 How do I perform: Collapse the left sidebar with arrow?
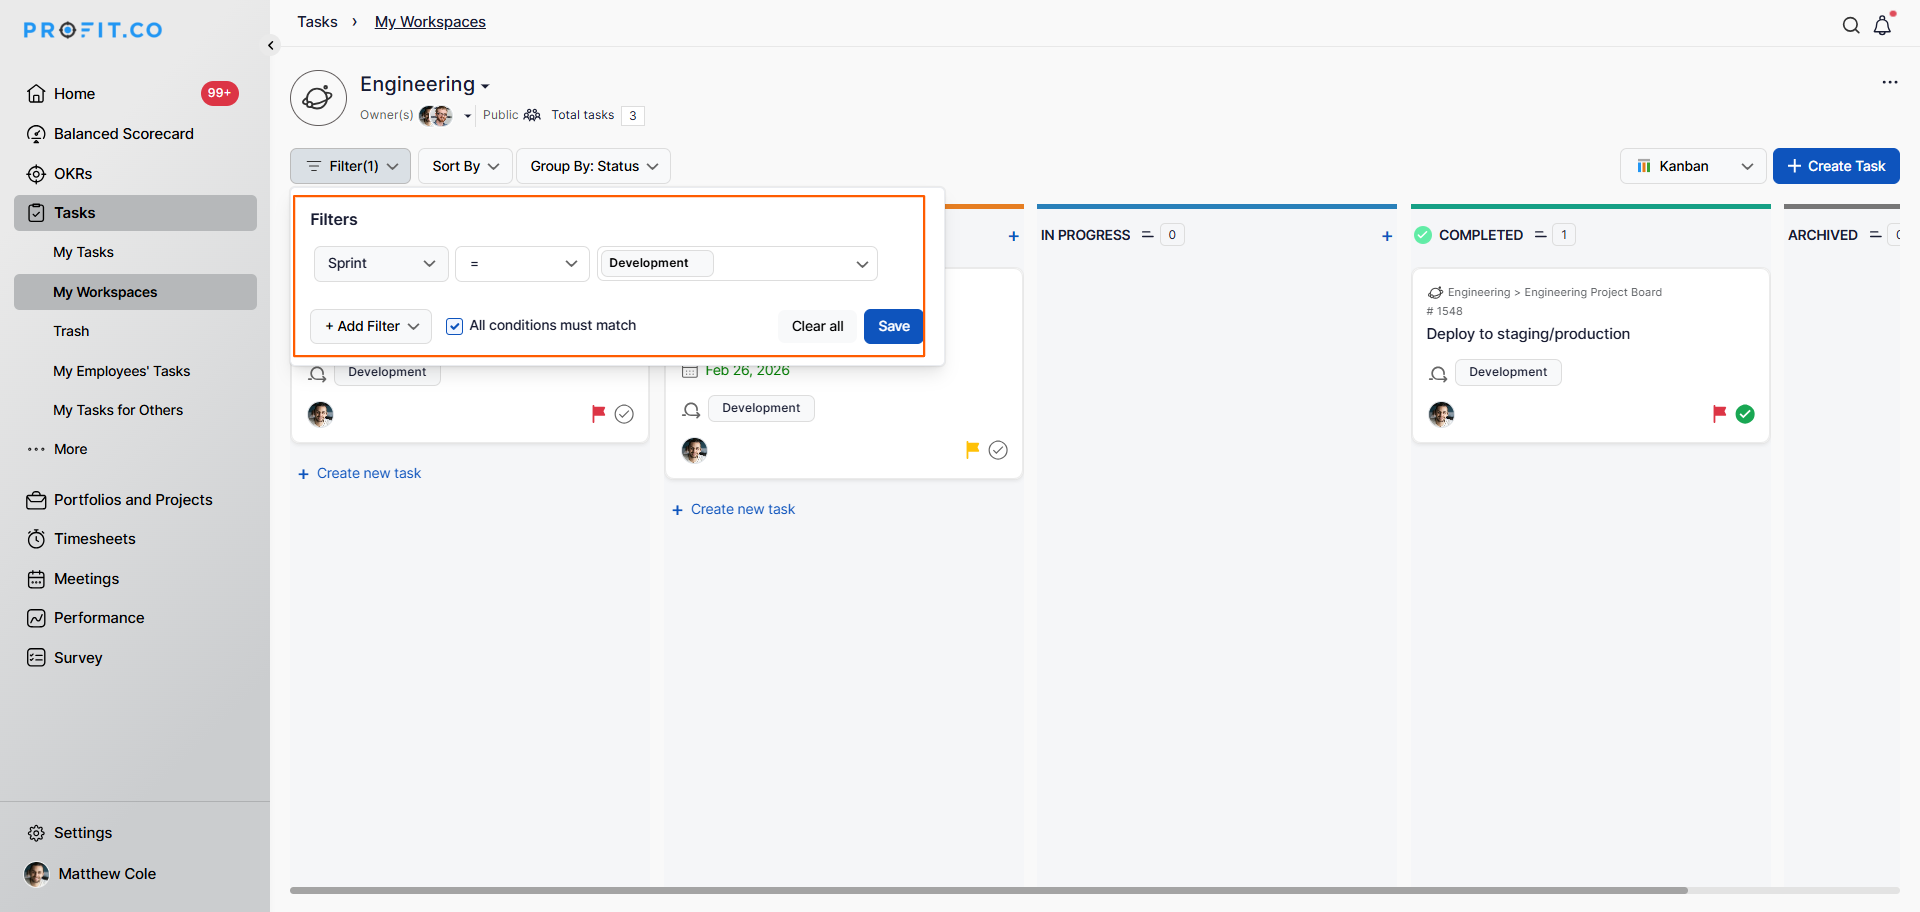tap(271, 46)
